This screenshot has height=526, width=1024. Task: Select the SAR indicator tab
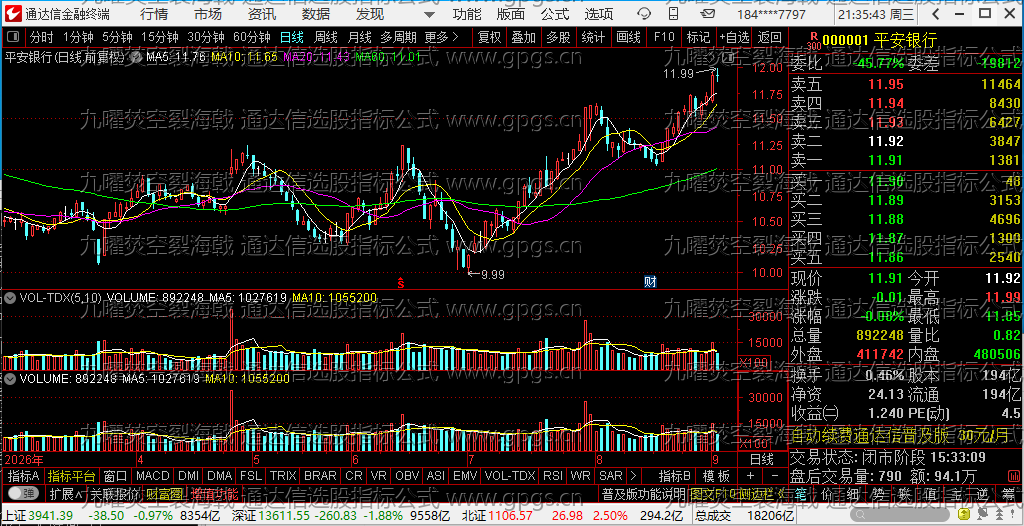(611, 475)
